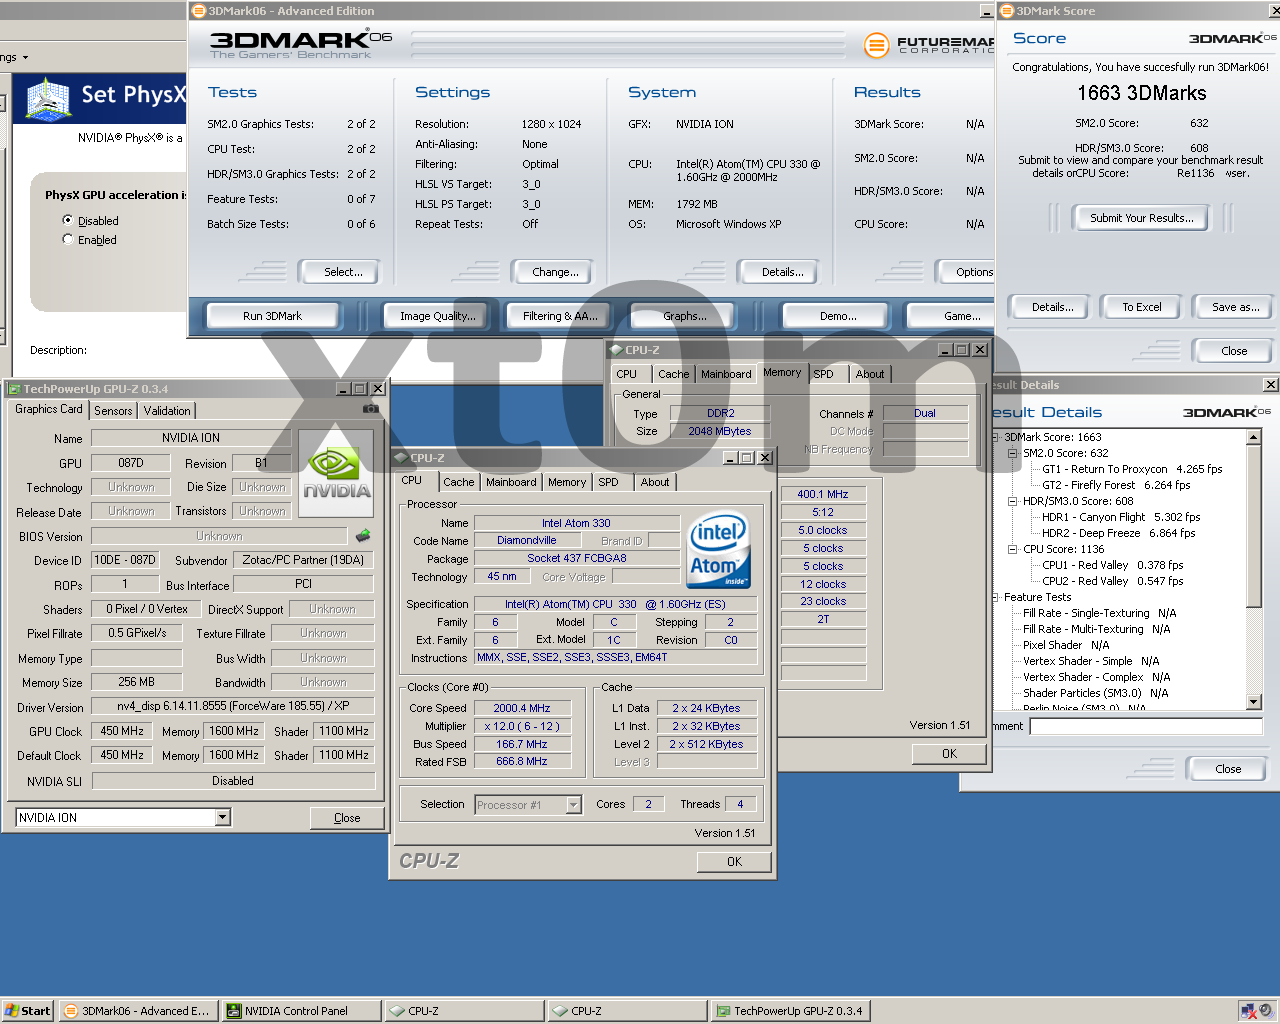Click the Core Speed 2000.4 MHz value
Image resolution: width=1280 pixels, height=1024 pixels.
[521, 708]
